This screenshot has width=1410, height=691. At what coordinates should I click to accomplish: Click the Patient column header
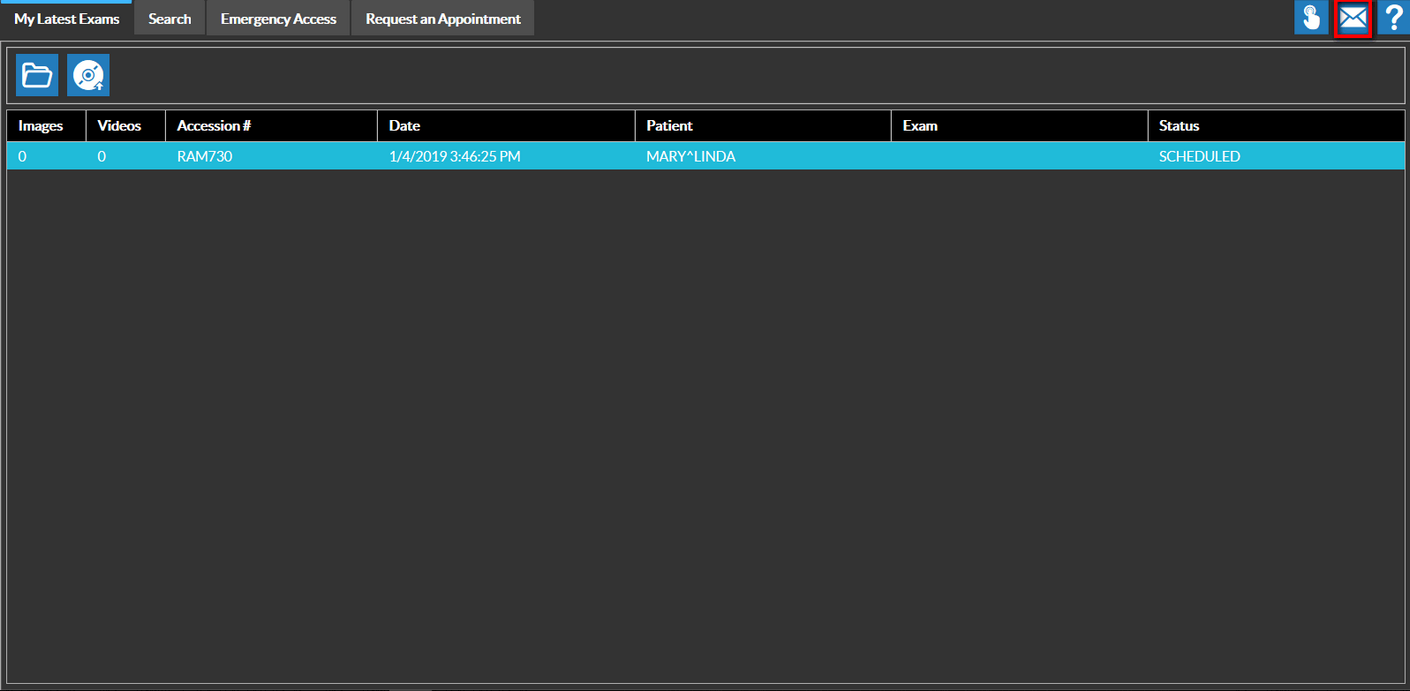tap(670, 126)
